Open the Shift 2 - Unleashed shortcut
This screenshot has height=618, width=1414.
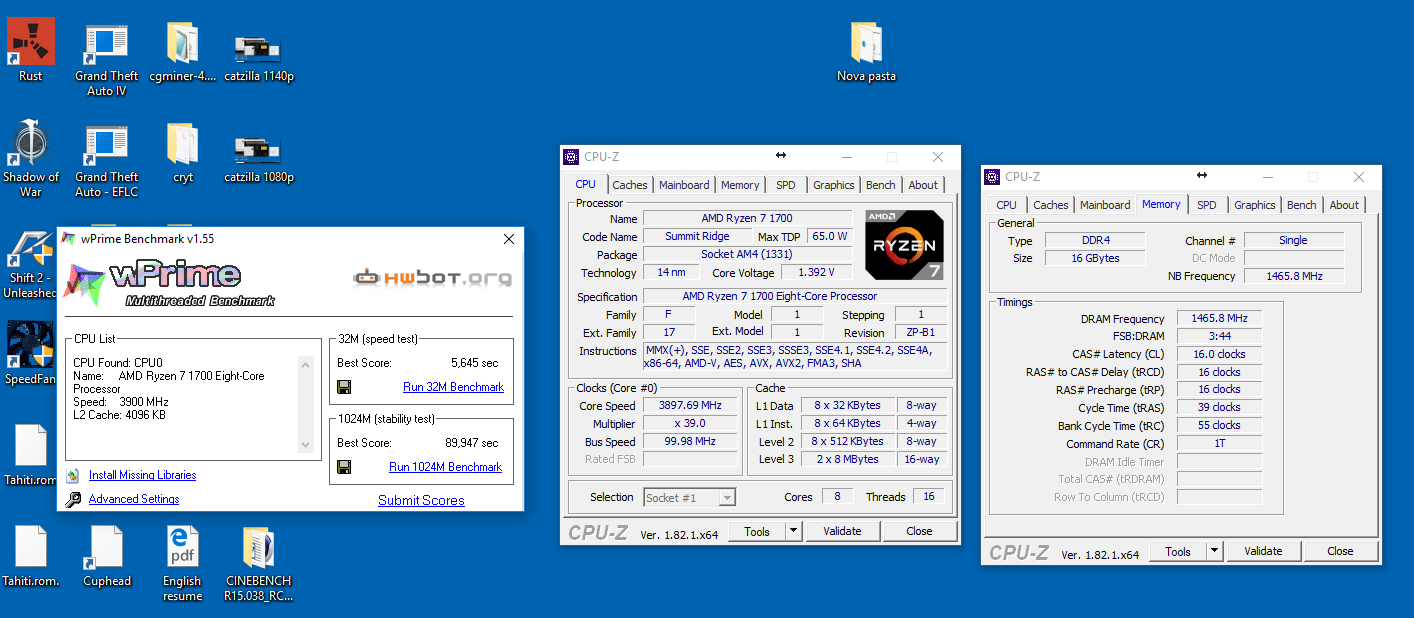(x=28, y=262)
